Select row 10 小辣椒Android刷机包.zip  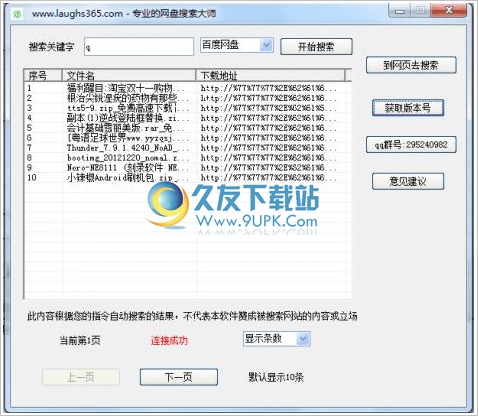[x=188, y=178]
